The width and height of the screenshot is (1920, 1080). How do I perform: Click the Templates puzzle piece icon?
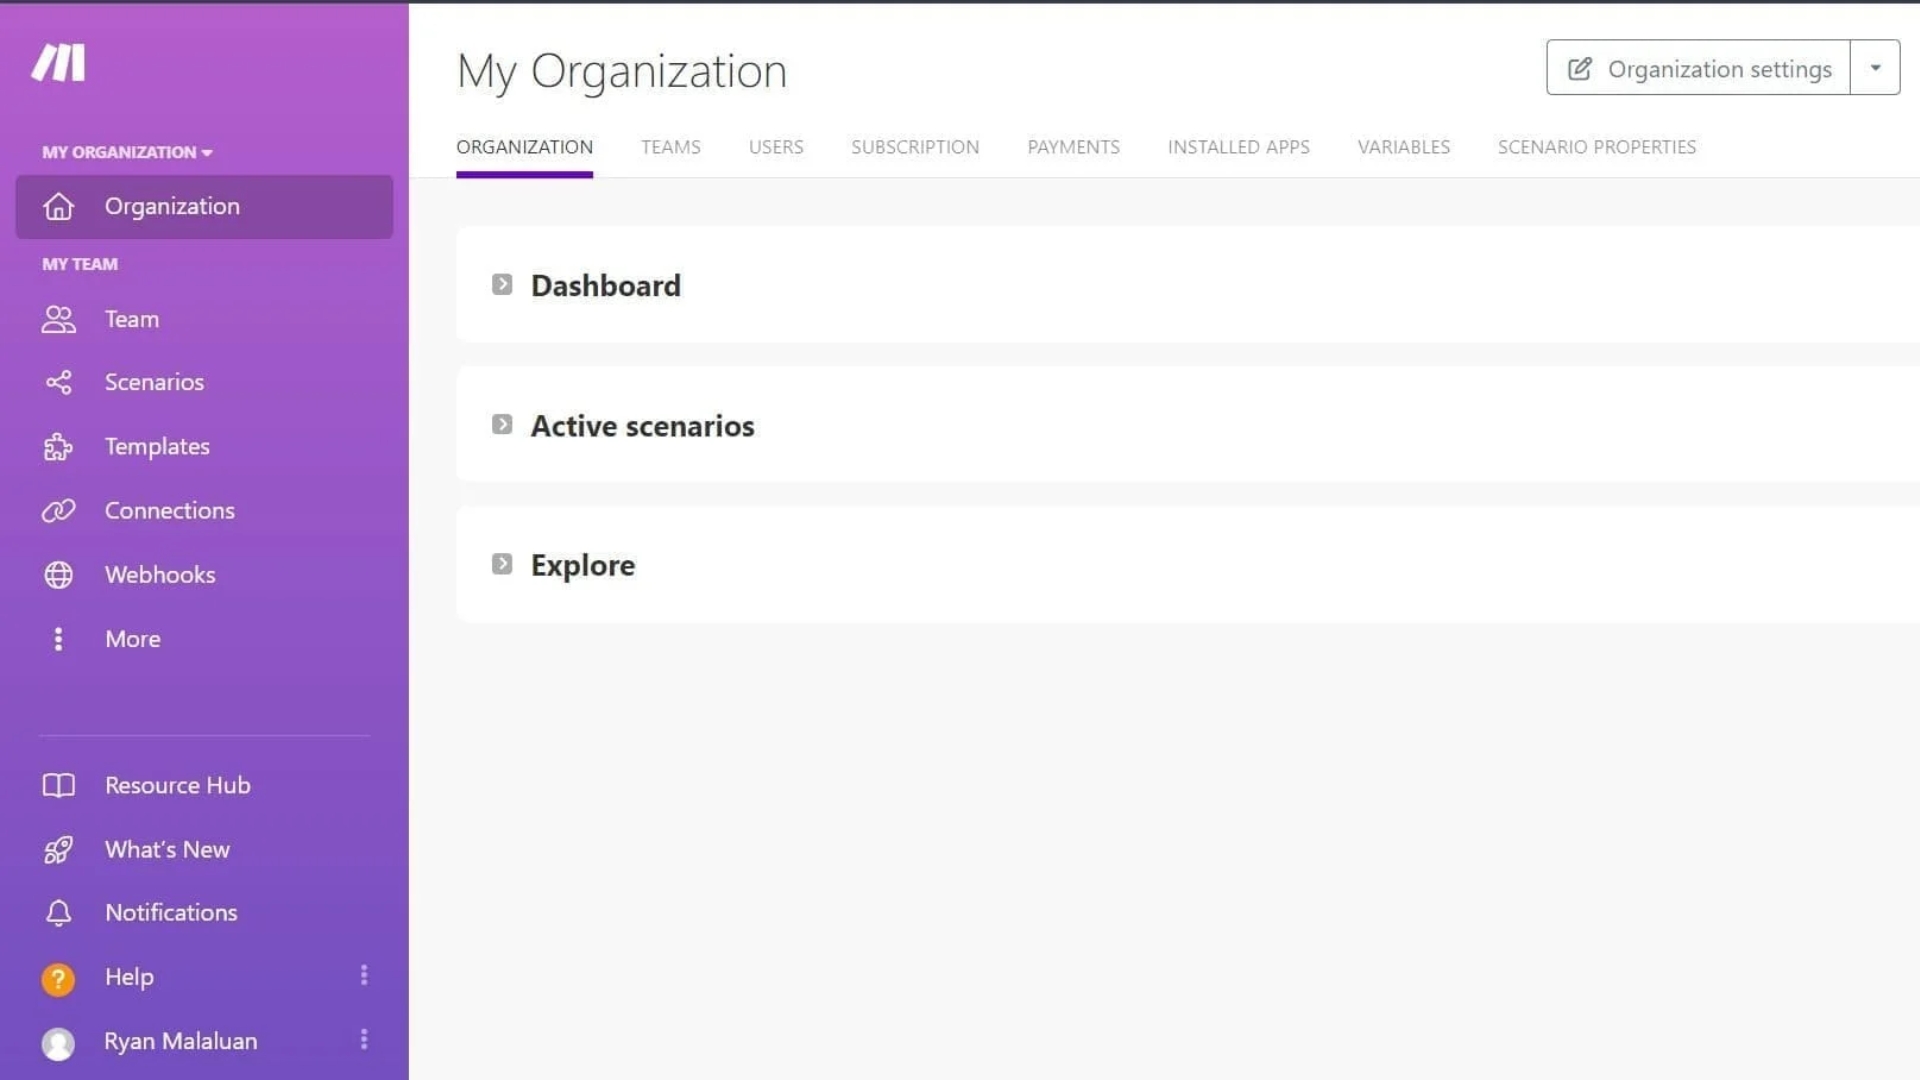point(58,447)
